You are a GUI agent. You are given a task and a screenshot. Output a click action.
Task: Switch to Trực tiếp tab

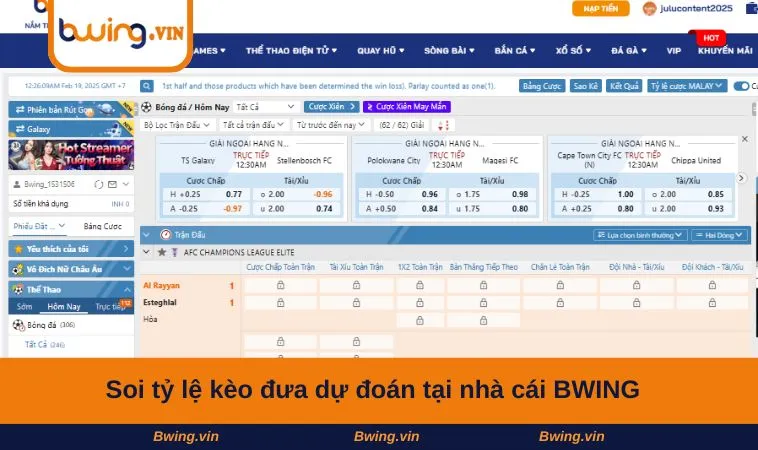(109, 306)
